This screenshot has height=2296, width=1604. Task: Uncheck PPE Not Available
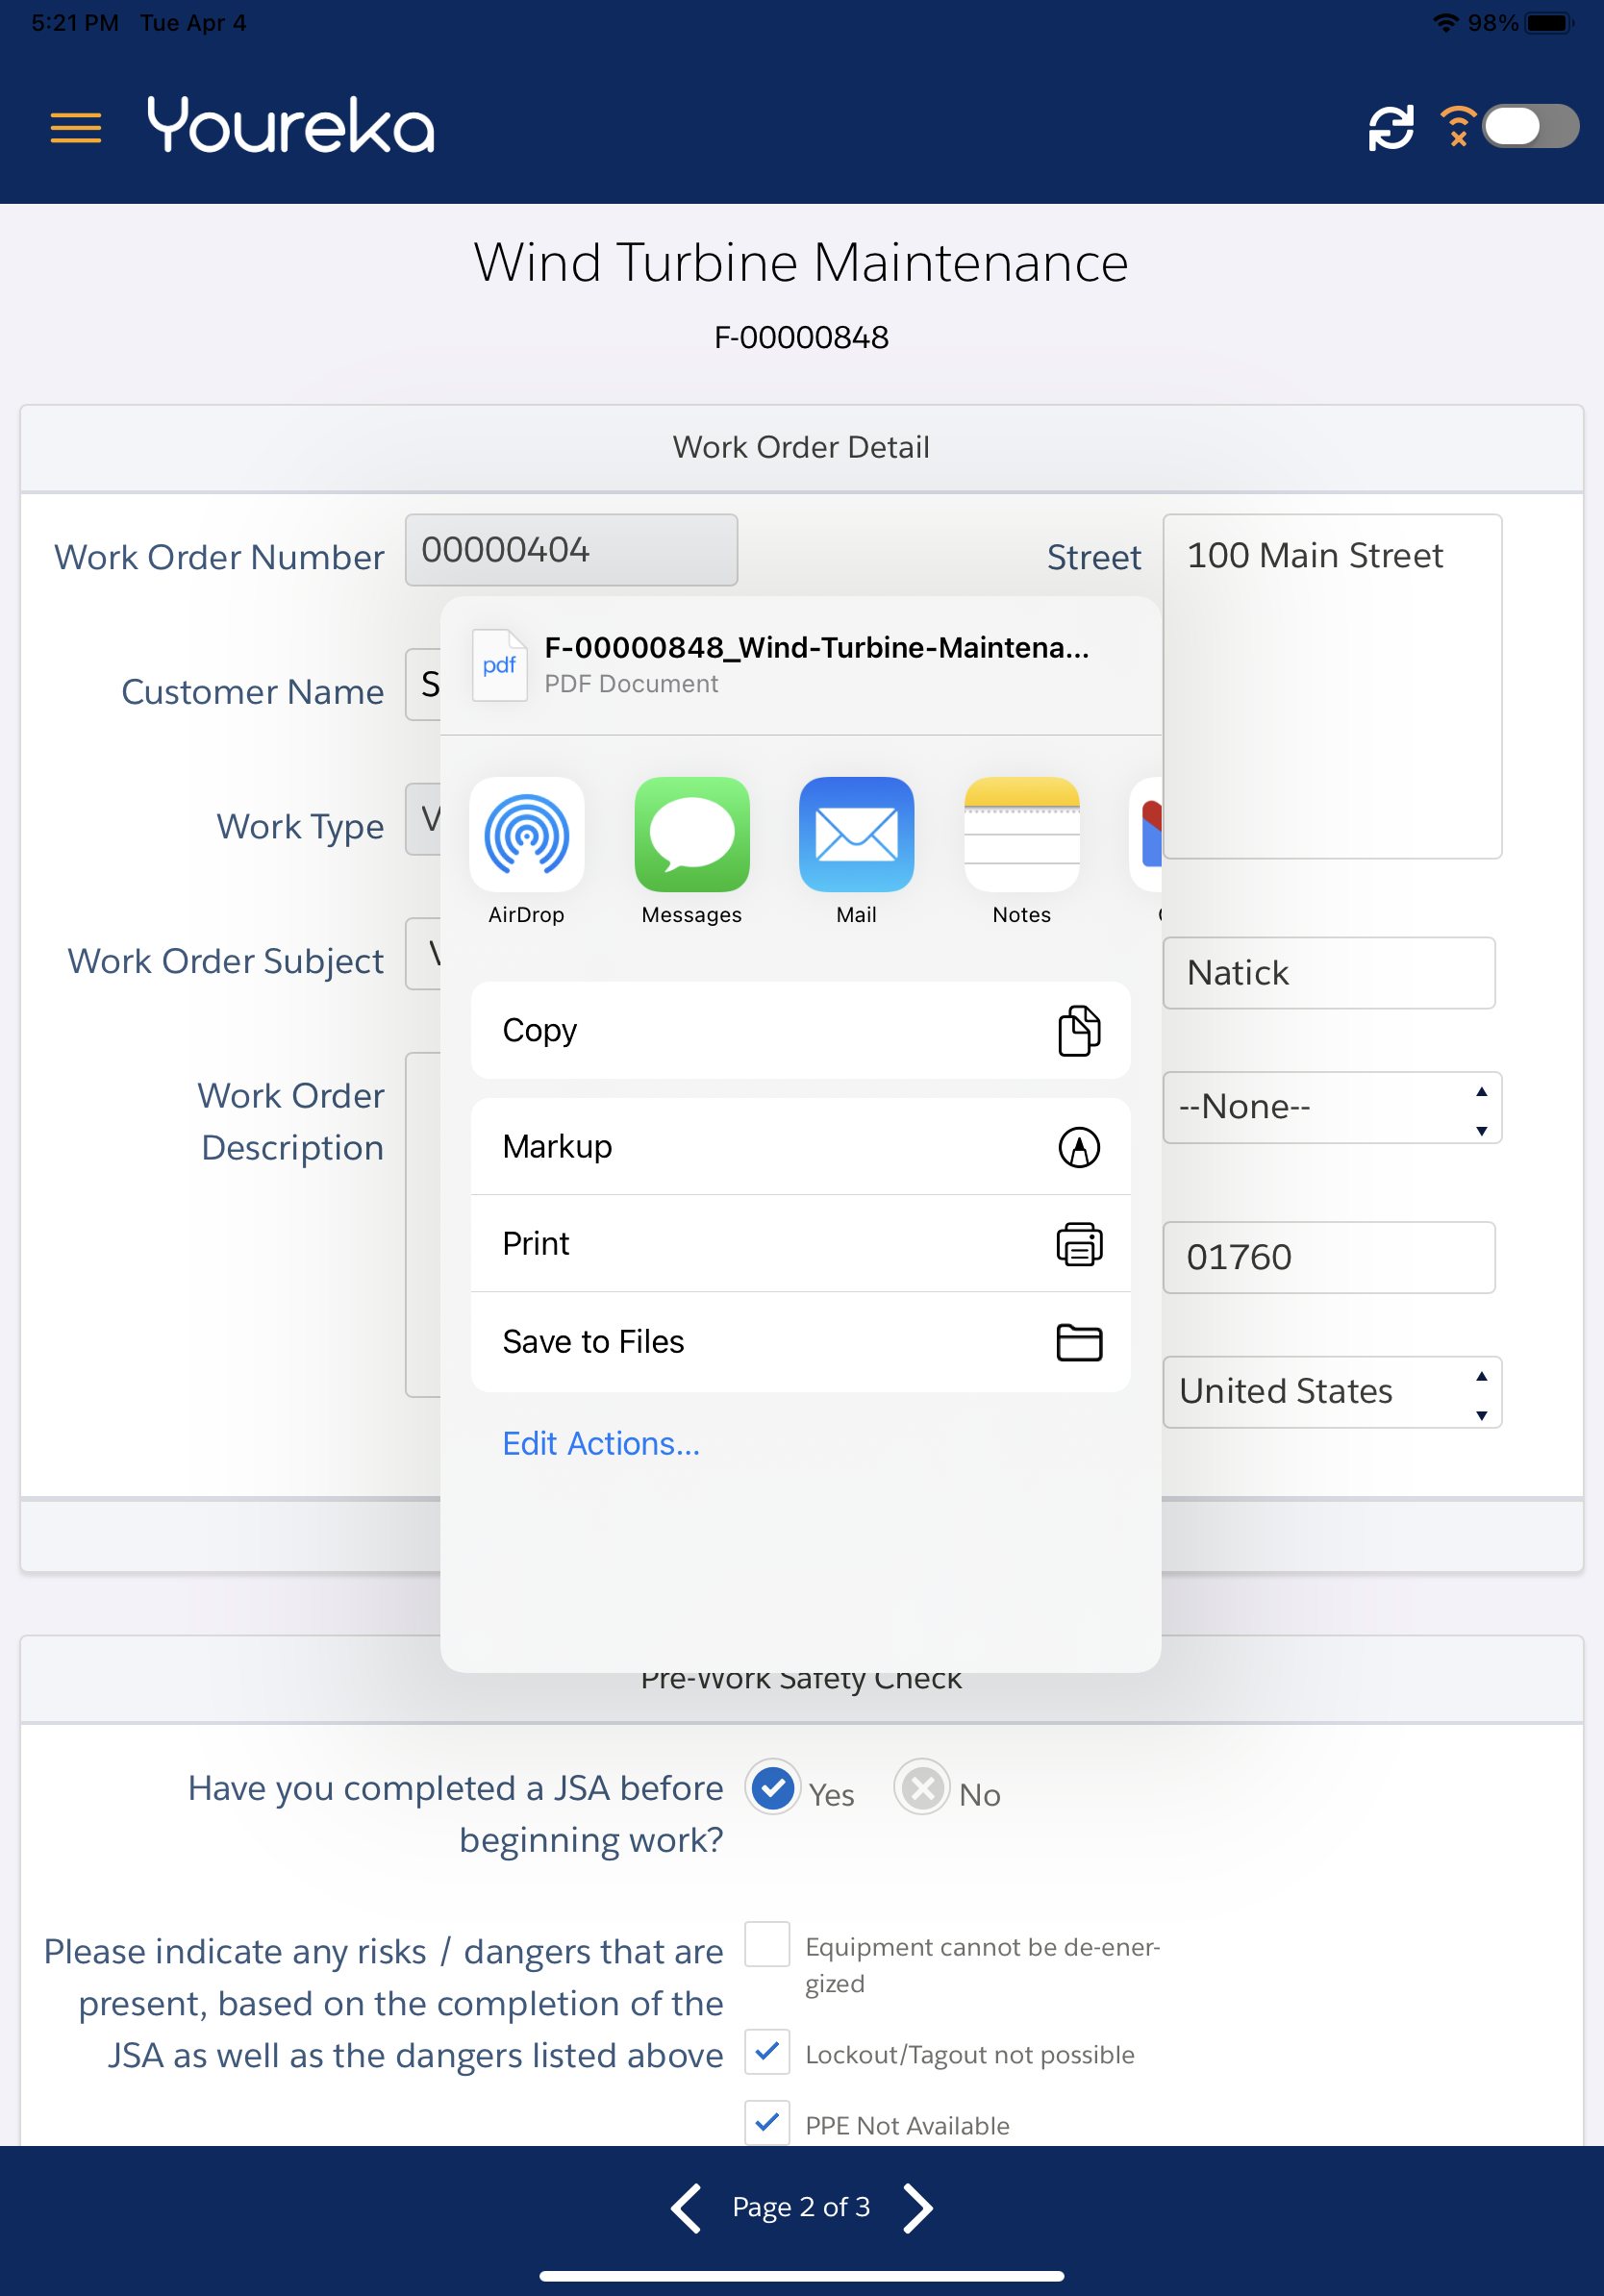[x=767, y=2122]
